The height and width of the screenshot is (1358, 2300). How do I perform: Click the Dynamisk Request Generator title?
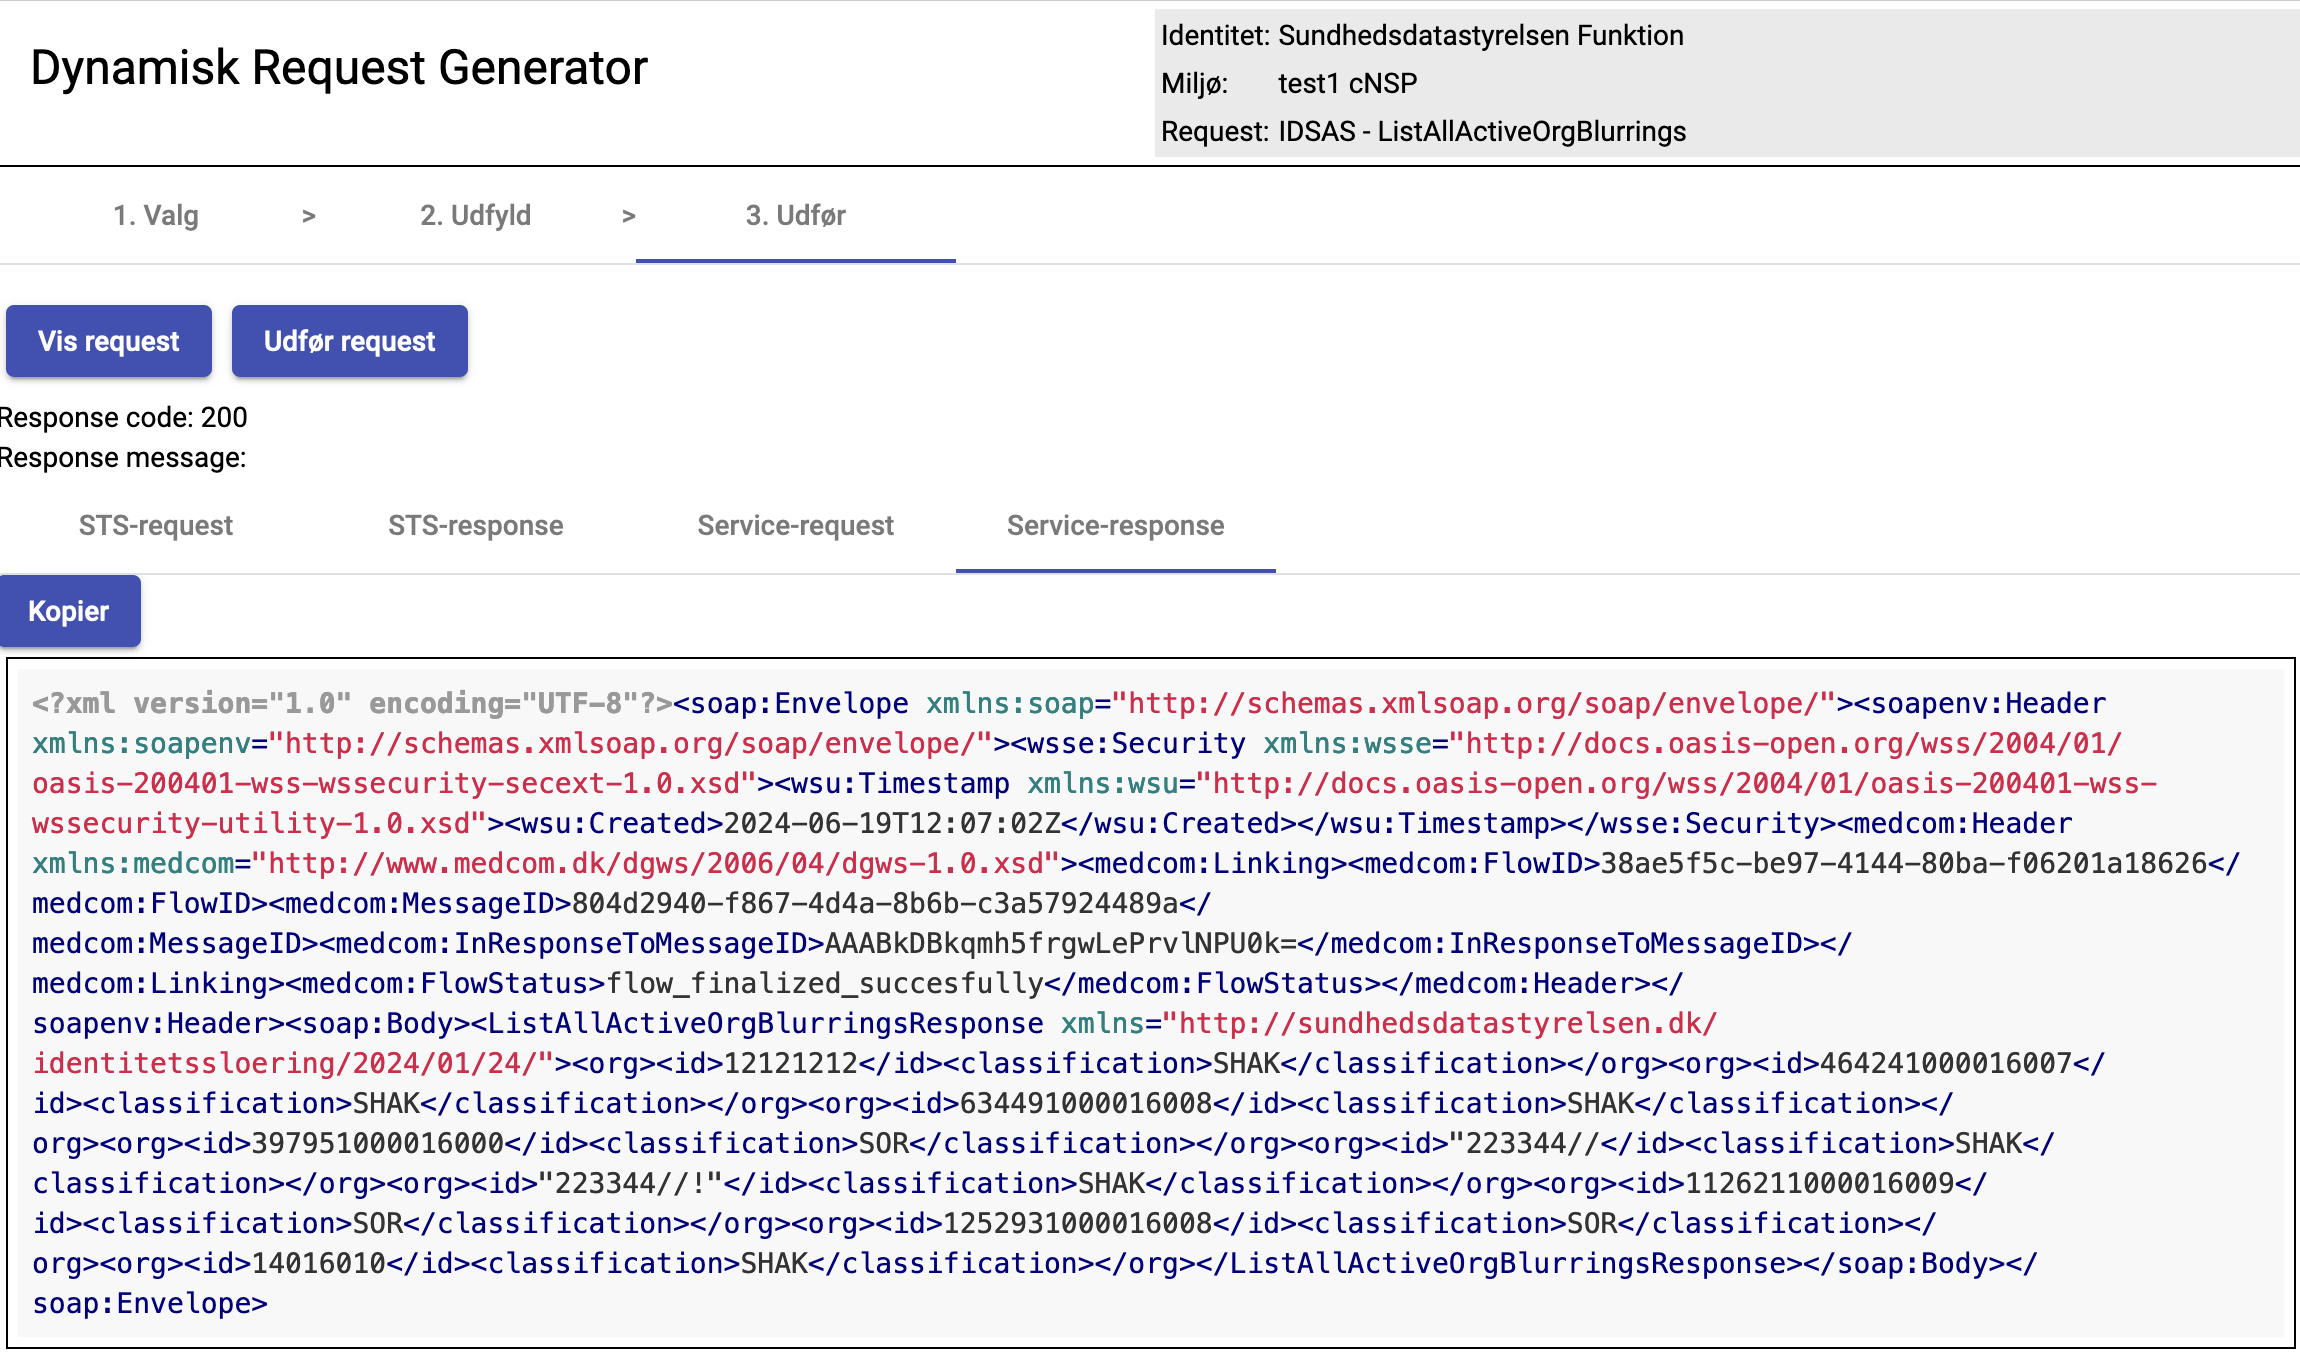[339, 68]
